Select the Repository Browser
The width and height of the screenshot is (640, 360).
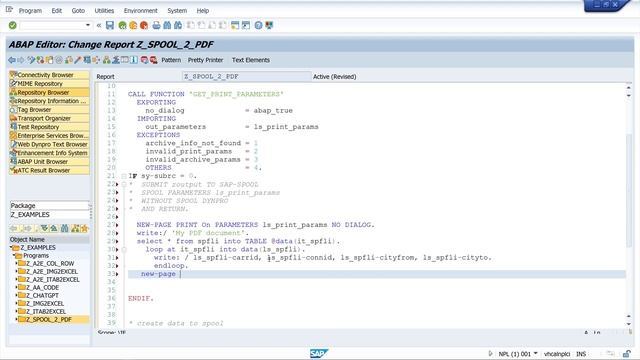click(49, 92)
